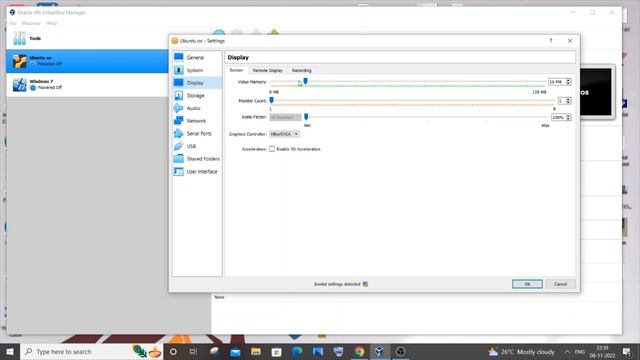
Task: Switch to the Recording tab
Action: 302,71
